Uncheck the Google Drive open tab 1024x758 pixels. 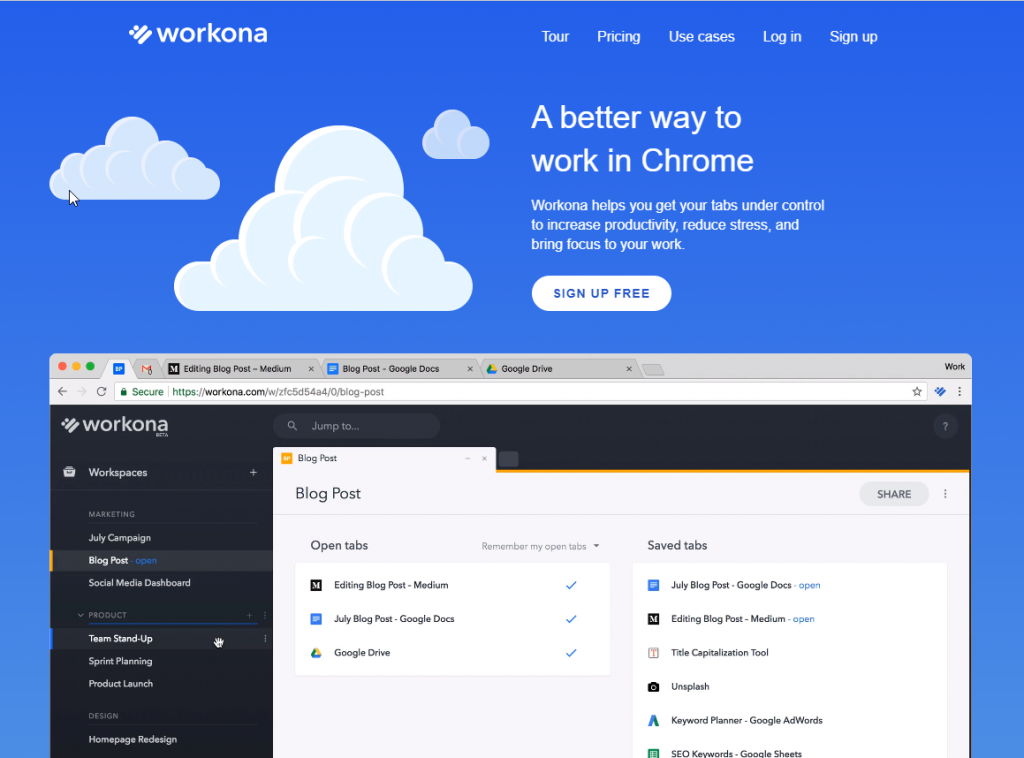pyautogui.click(x=571, y=652)
